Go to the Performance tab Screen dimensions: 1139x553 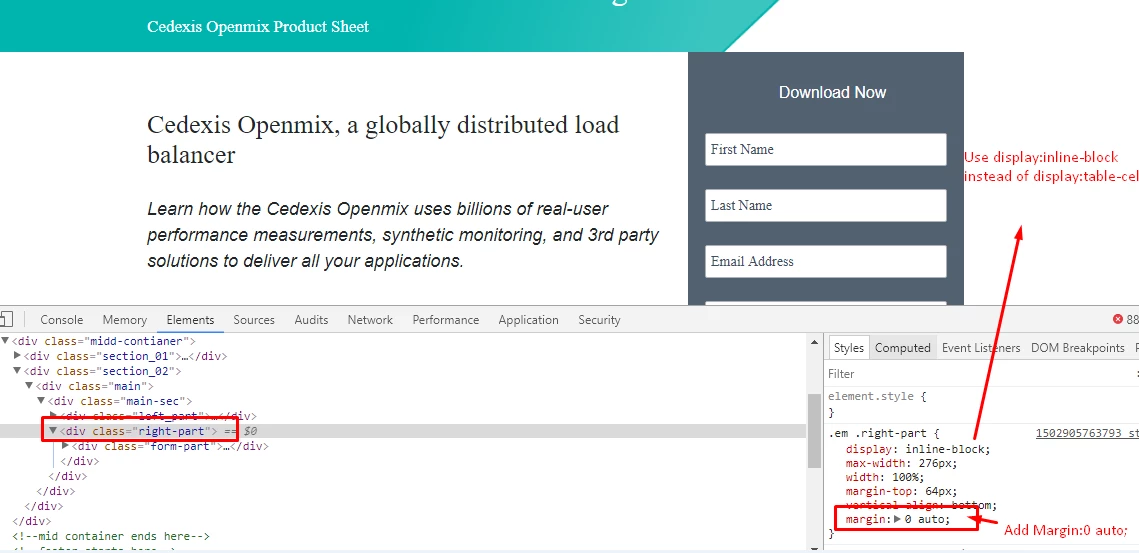[446, 320]
